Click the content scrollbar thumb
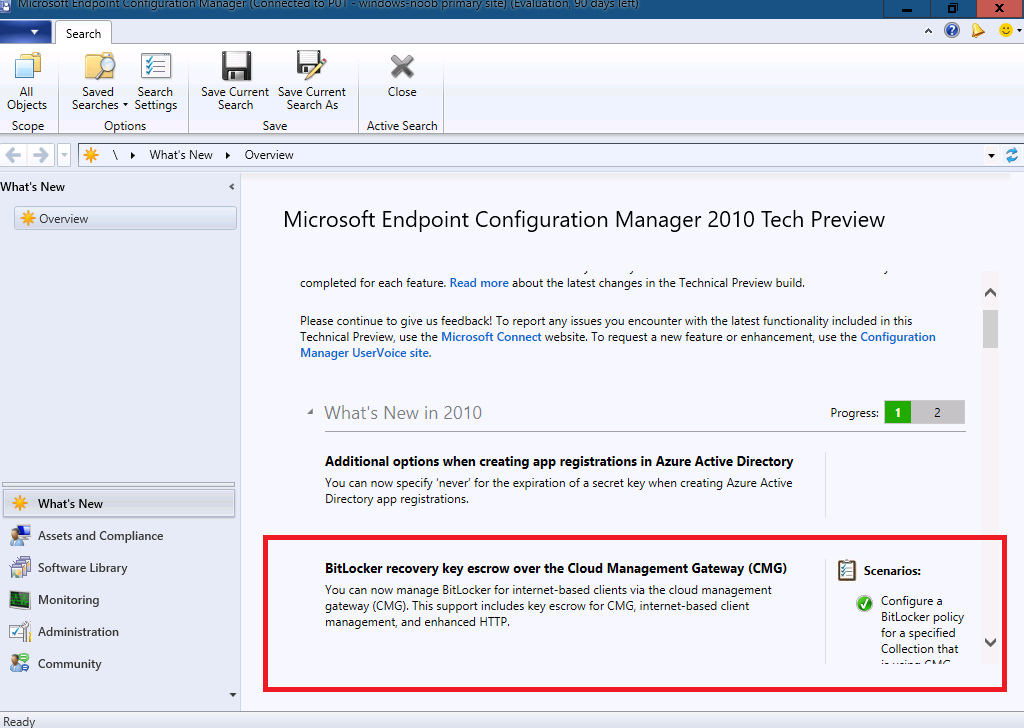The image size is (1024, 728). tap(990, 329)
